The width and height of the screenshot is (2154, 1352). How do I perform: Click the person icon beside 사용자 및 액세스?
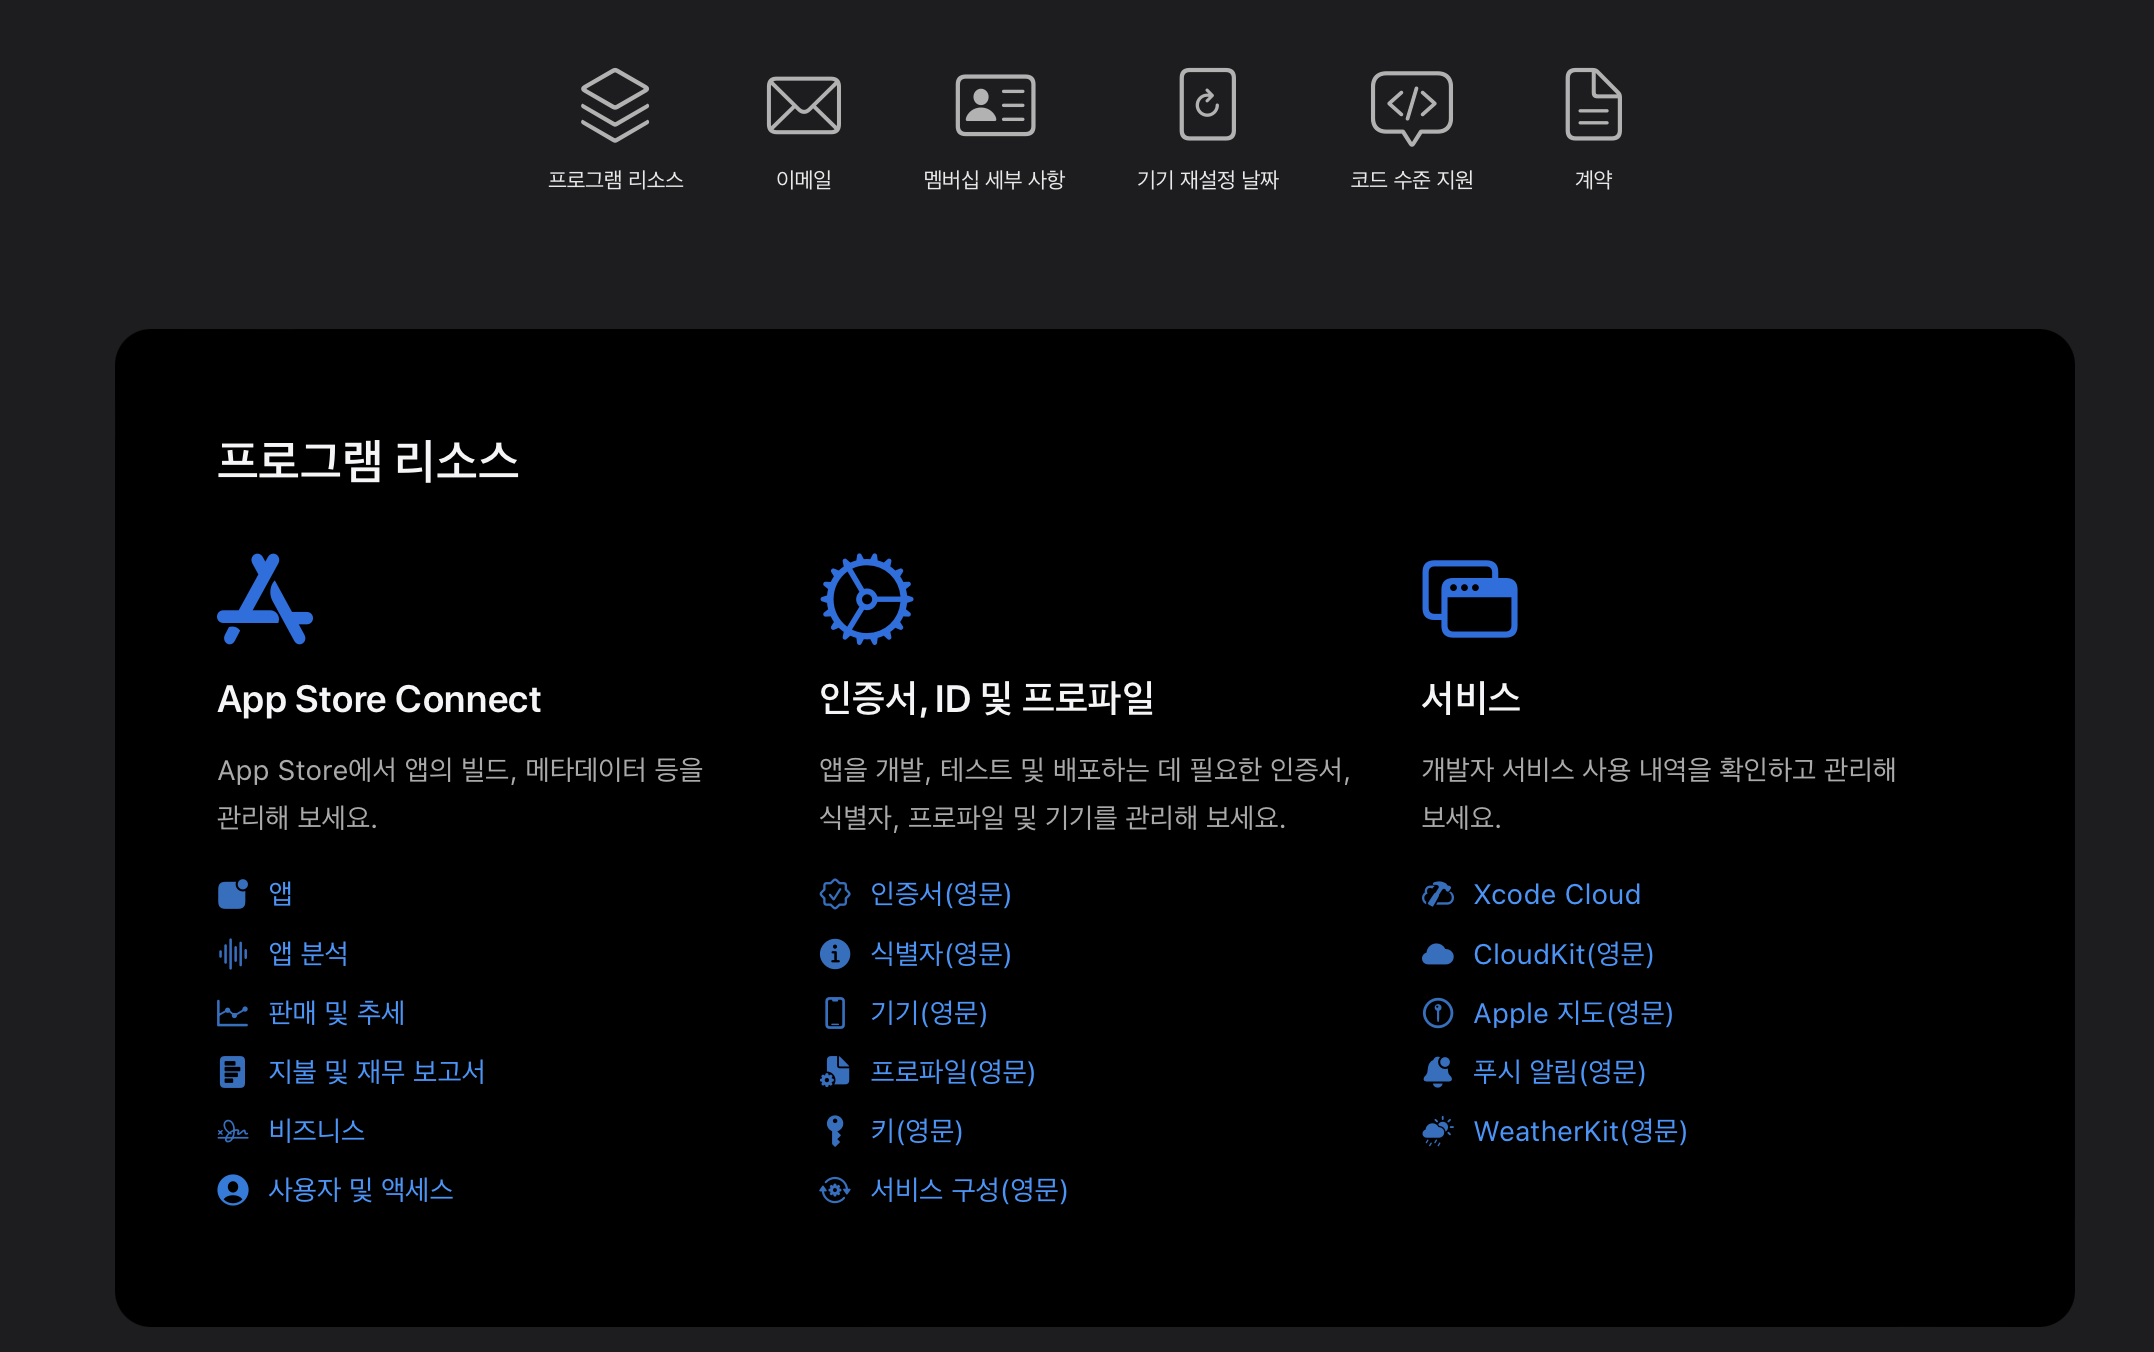pos(233,1190)
